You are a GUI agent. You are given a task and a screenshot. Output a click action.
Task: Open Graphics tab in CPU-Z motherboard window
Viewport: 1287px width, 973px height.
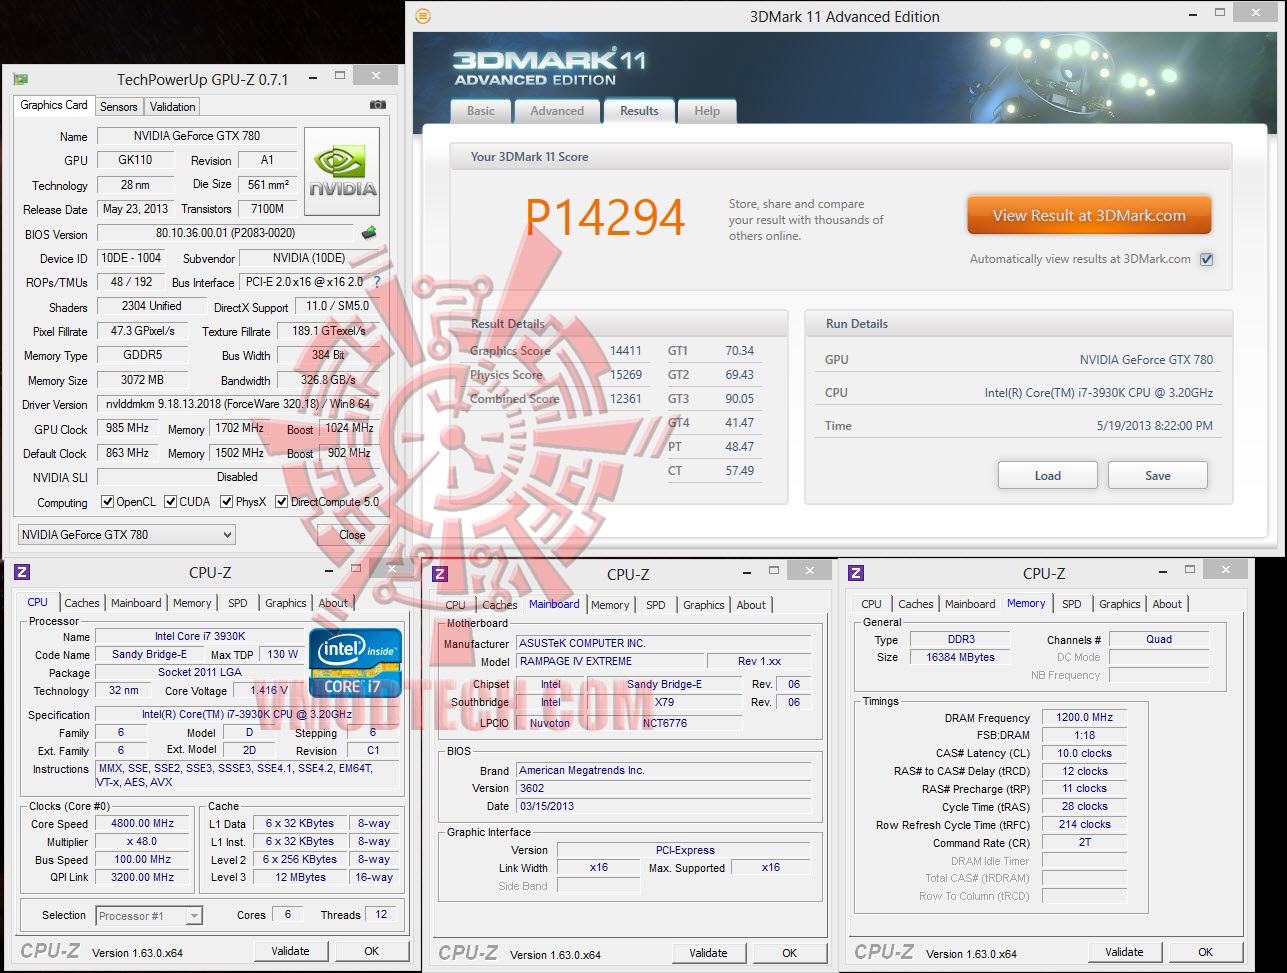[704, 605]
